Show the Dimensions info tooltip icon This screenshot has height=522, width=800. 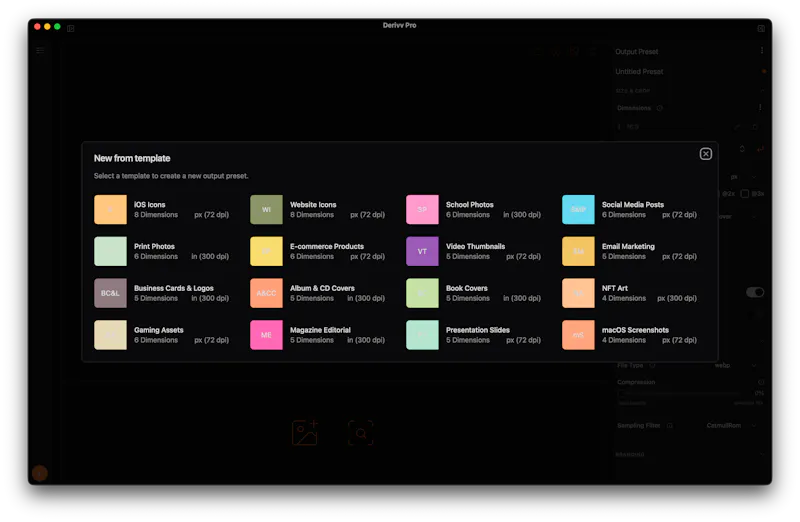point(660,108)
